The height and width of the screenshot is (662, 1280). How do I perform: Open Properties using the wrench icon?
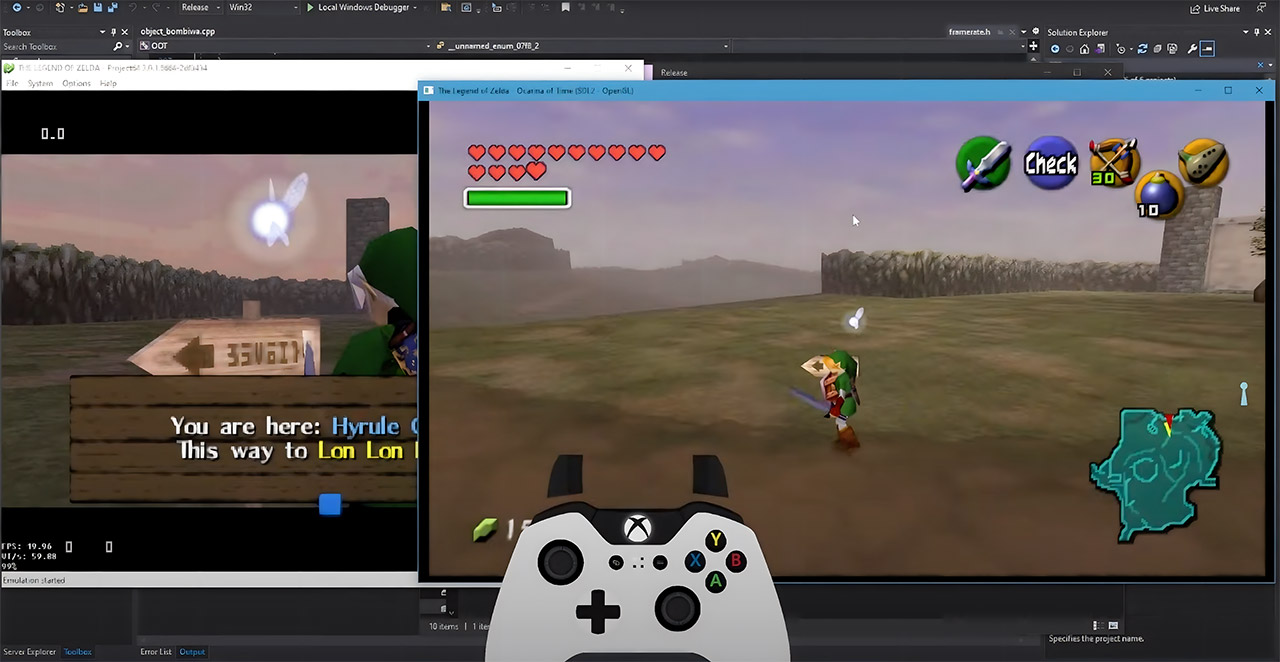click(x=1192, y=48)
